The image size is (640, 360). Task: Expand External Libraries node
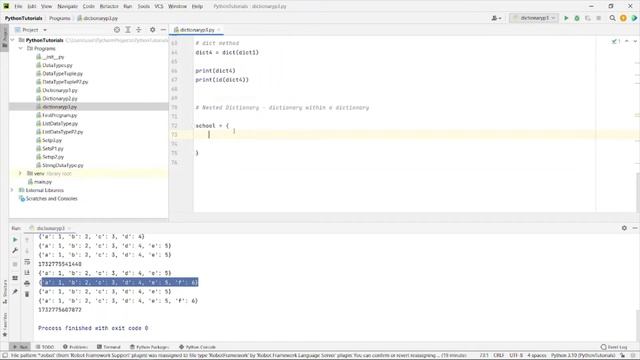coord(12,190)
